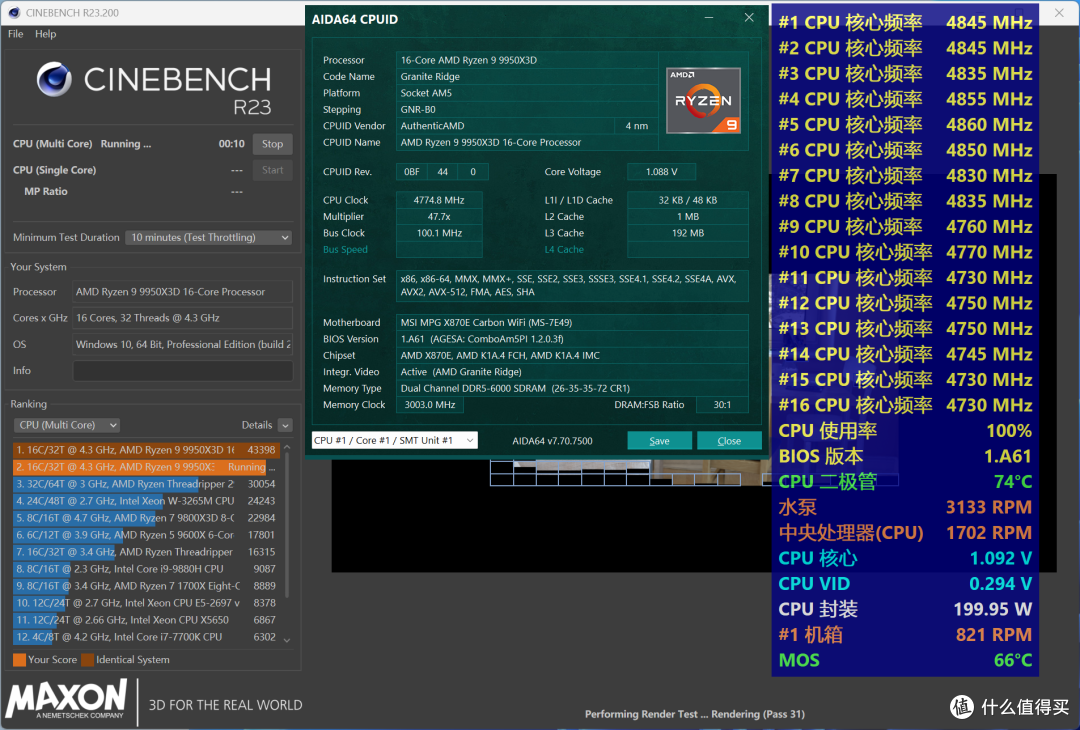Viewport: 1080px width, 730px height.
Task: Select the Xeon X5650 ranking row
Action: tap(146, 620)
